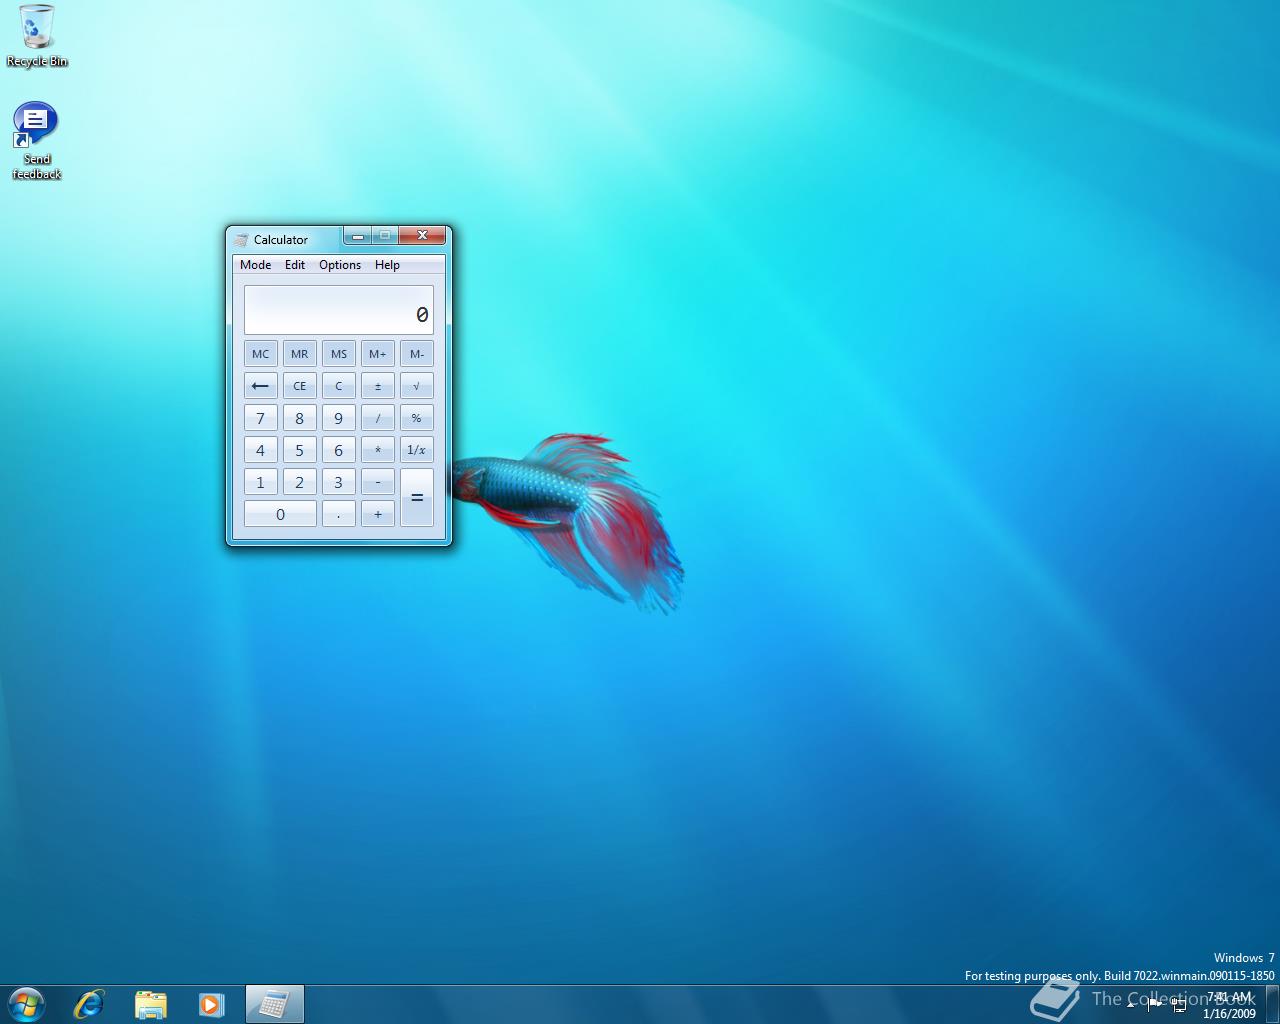Image resolution: width=1280 pixels, height=1024 pixels.
Task: Tap digit 6 on the calculator
Action: pos(339,450)
